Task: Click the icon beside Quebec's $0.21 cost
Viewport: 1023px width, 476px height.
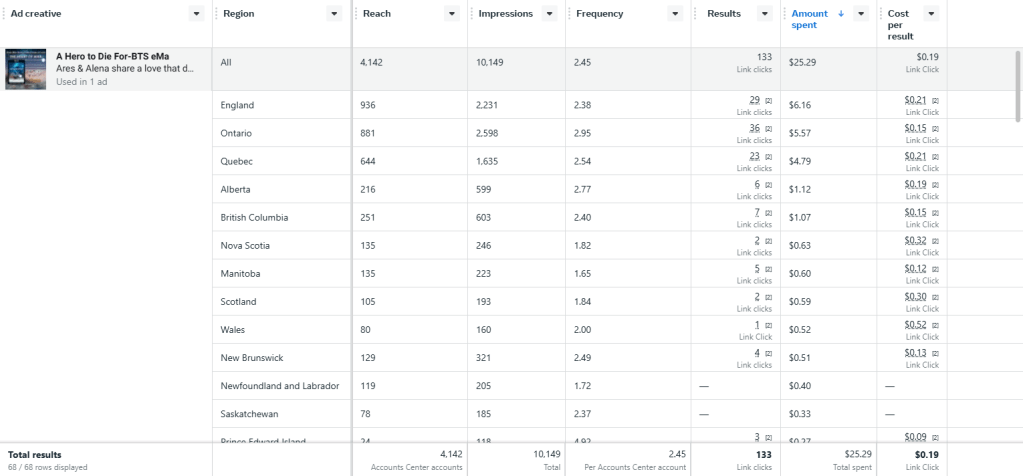Action: [x=935, y=157]
